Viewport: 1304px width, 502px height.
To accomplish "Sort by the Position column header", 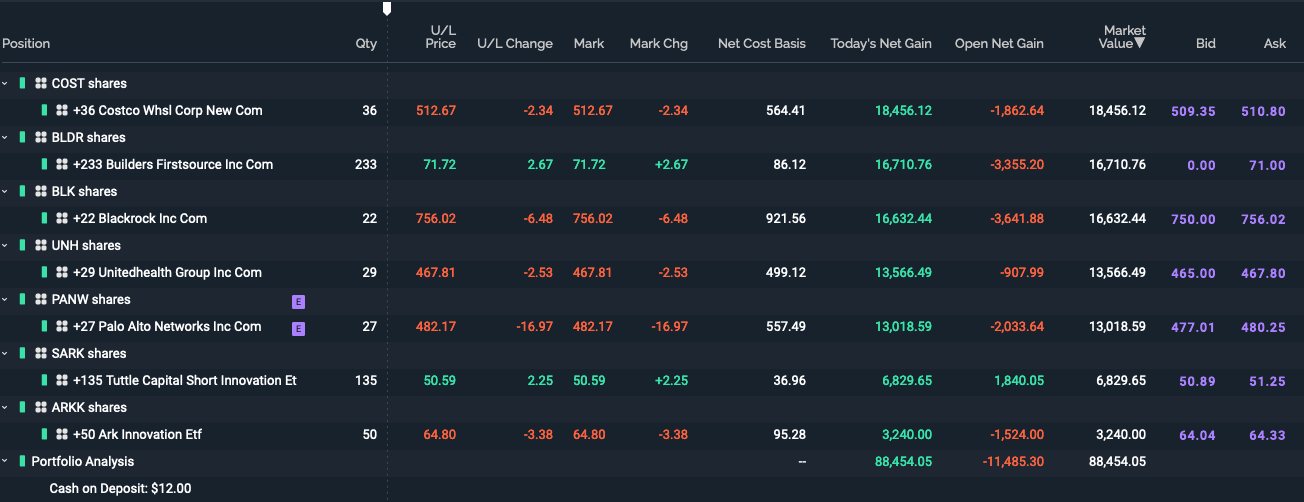I will tap(26, 44).
